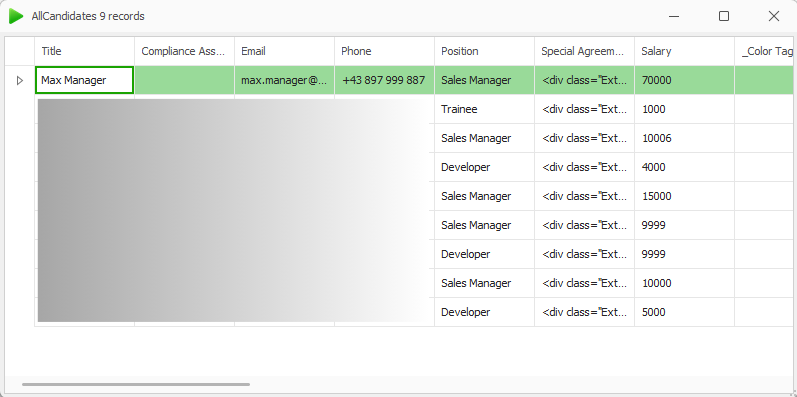Select the Developer cell with salary 5000
This screenshot has height=397, width=797.
(x=484, y=312)
